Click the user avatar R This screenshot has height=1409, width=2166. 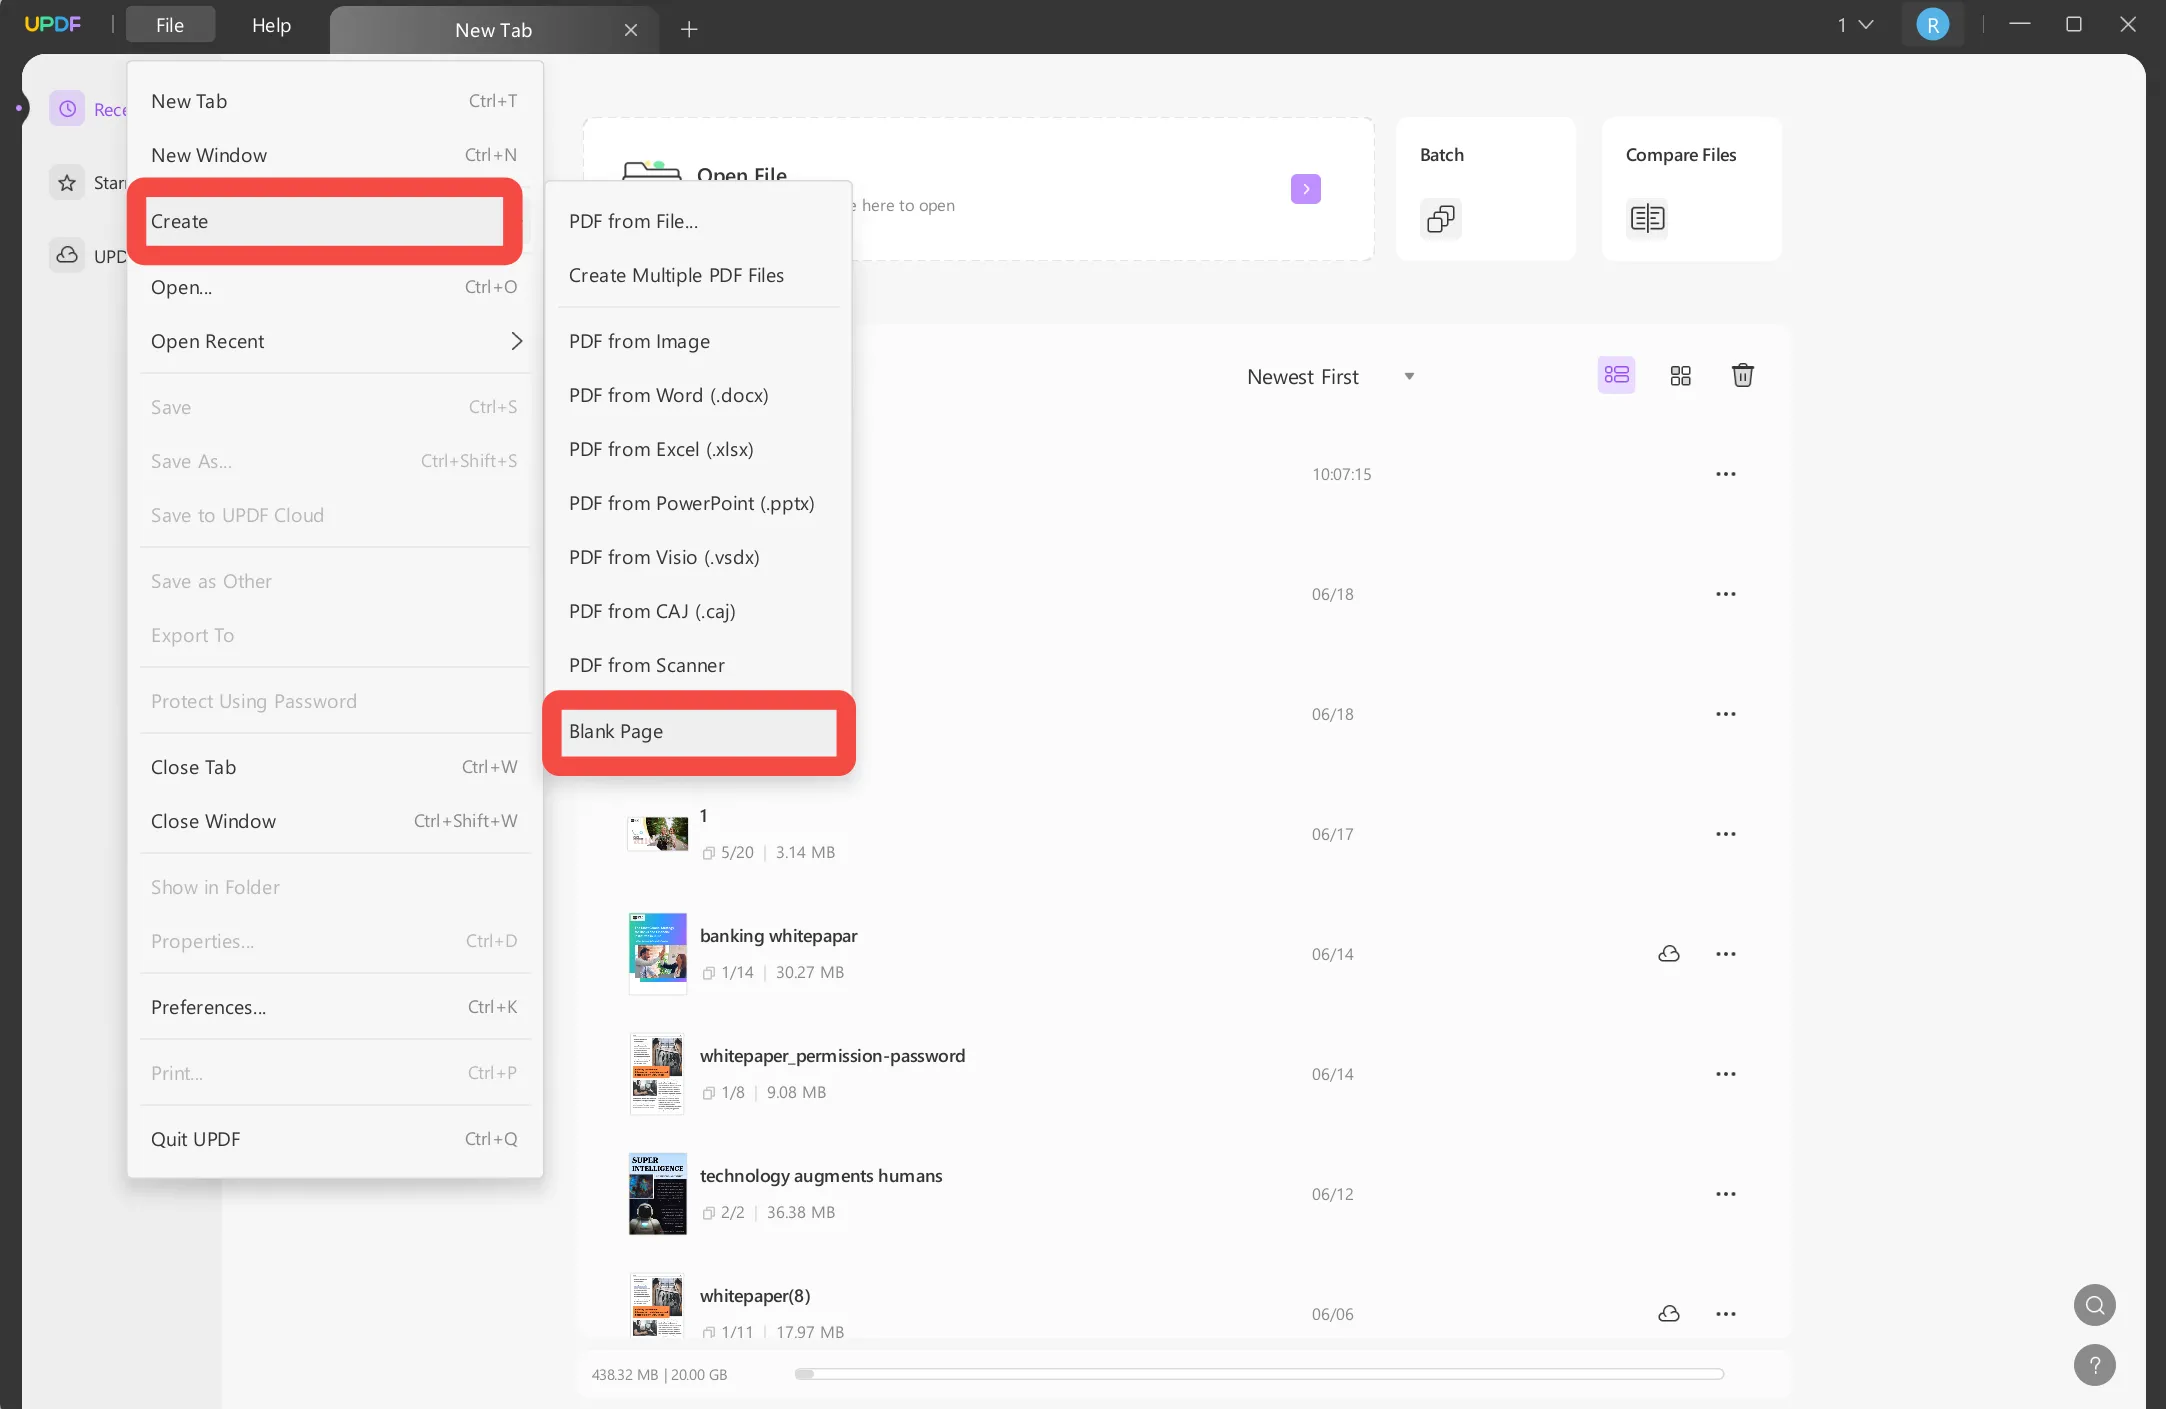click(x=1932, y=23)
